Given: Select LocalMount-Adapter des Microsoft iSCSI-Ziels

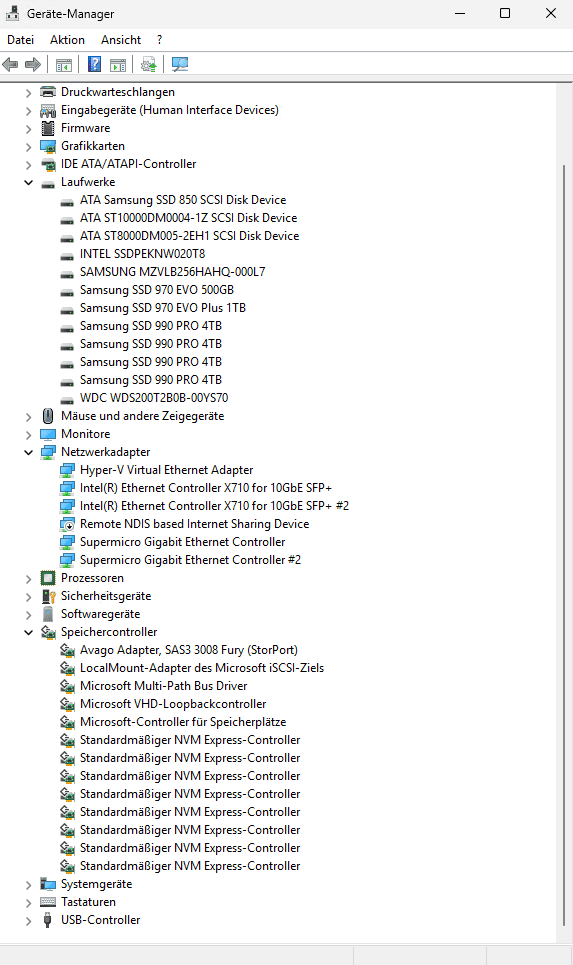Looking at the screenshot, I should point(202,668).
